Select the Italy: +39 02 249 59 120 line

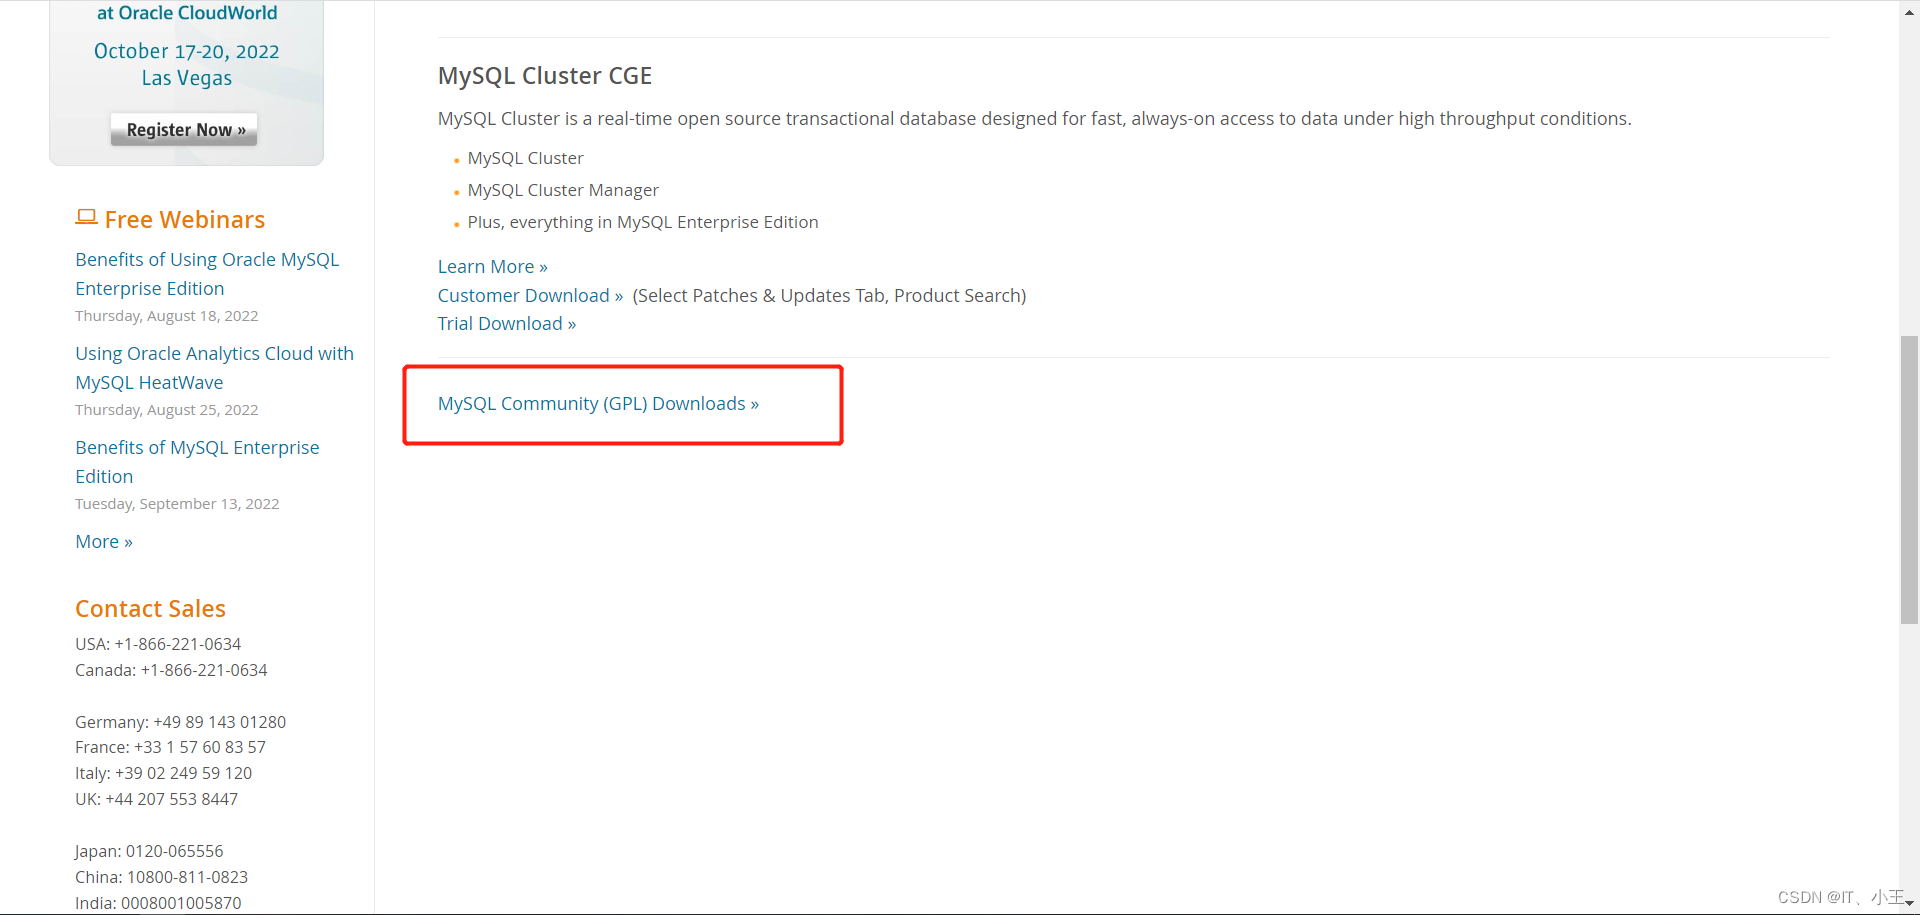click(163, 773)
